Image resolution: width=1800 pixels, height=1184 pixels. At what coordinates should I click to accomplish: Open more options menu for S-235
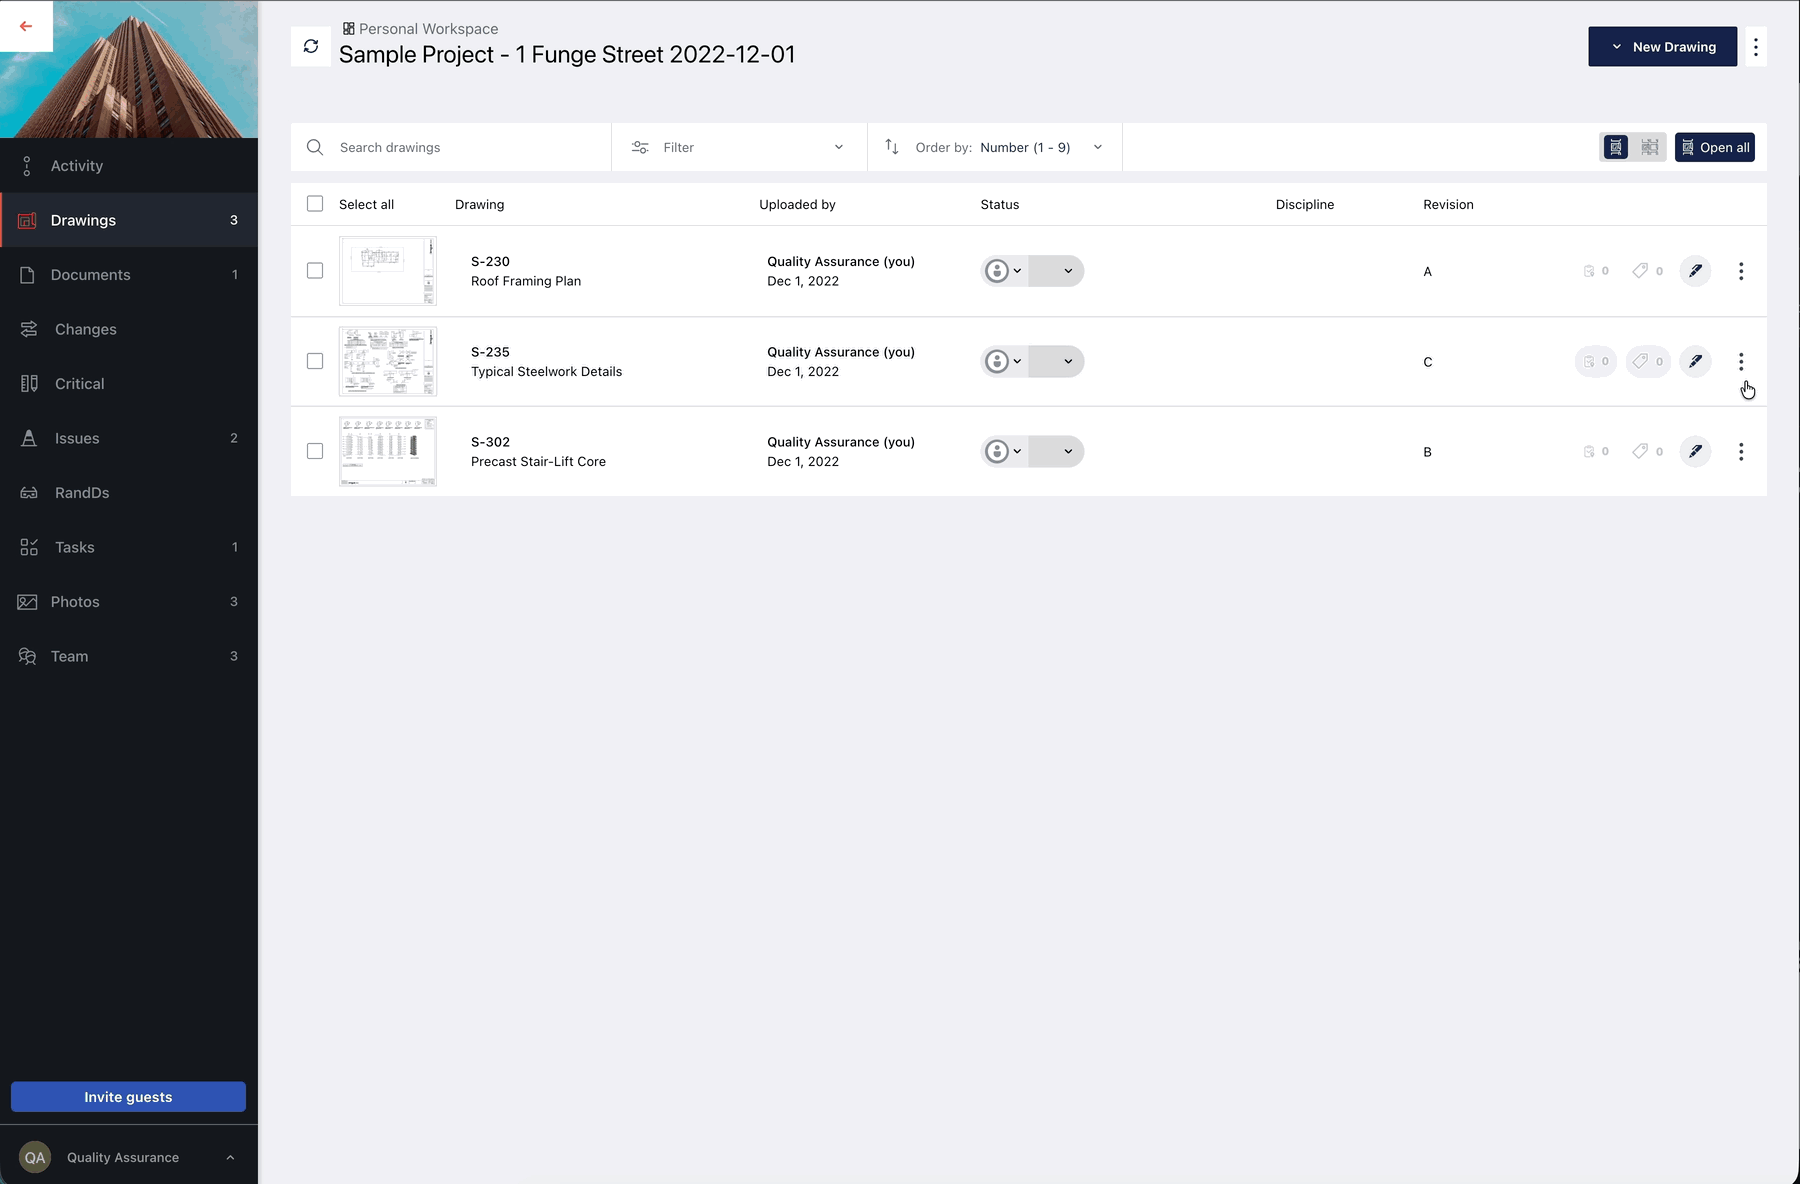pos(1741,361)
